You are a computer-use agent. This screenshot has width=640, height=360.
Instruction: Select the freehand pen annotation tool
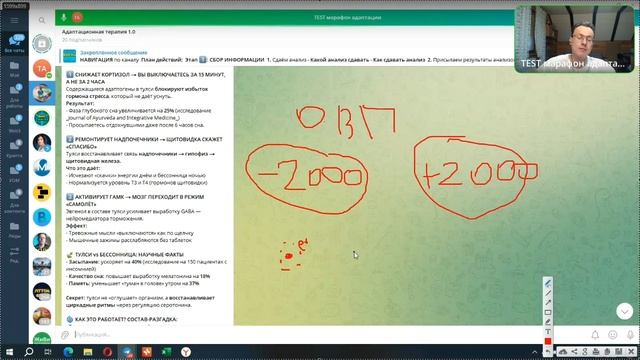[548, 283]
